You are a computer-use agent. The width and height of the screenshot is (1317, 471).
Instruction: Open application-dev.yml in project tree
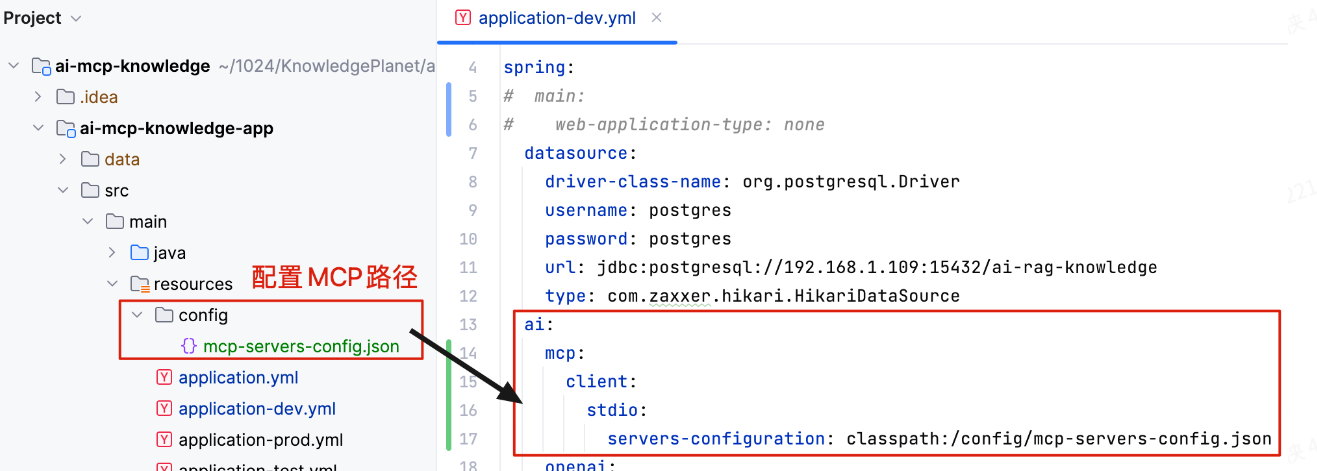coord(257,408)
